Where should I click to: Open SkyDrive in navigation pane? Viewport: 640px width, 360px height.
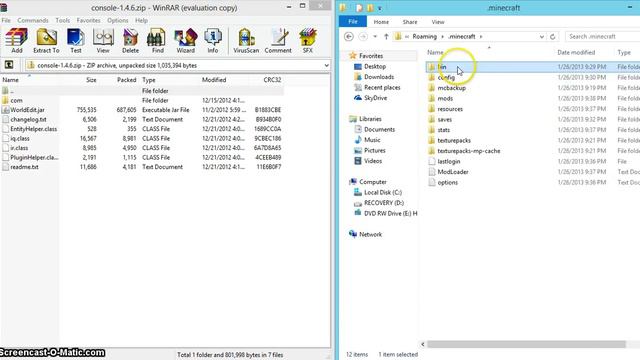click(x=376, y=98)
